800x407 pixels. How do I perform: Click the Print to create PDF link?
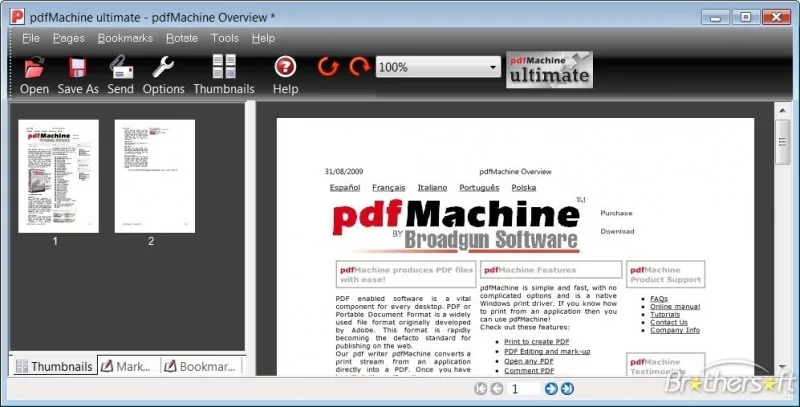pyautogui.click(x=536, y=342)
